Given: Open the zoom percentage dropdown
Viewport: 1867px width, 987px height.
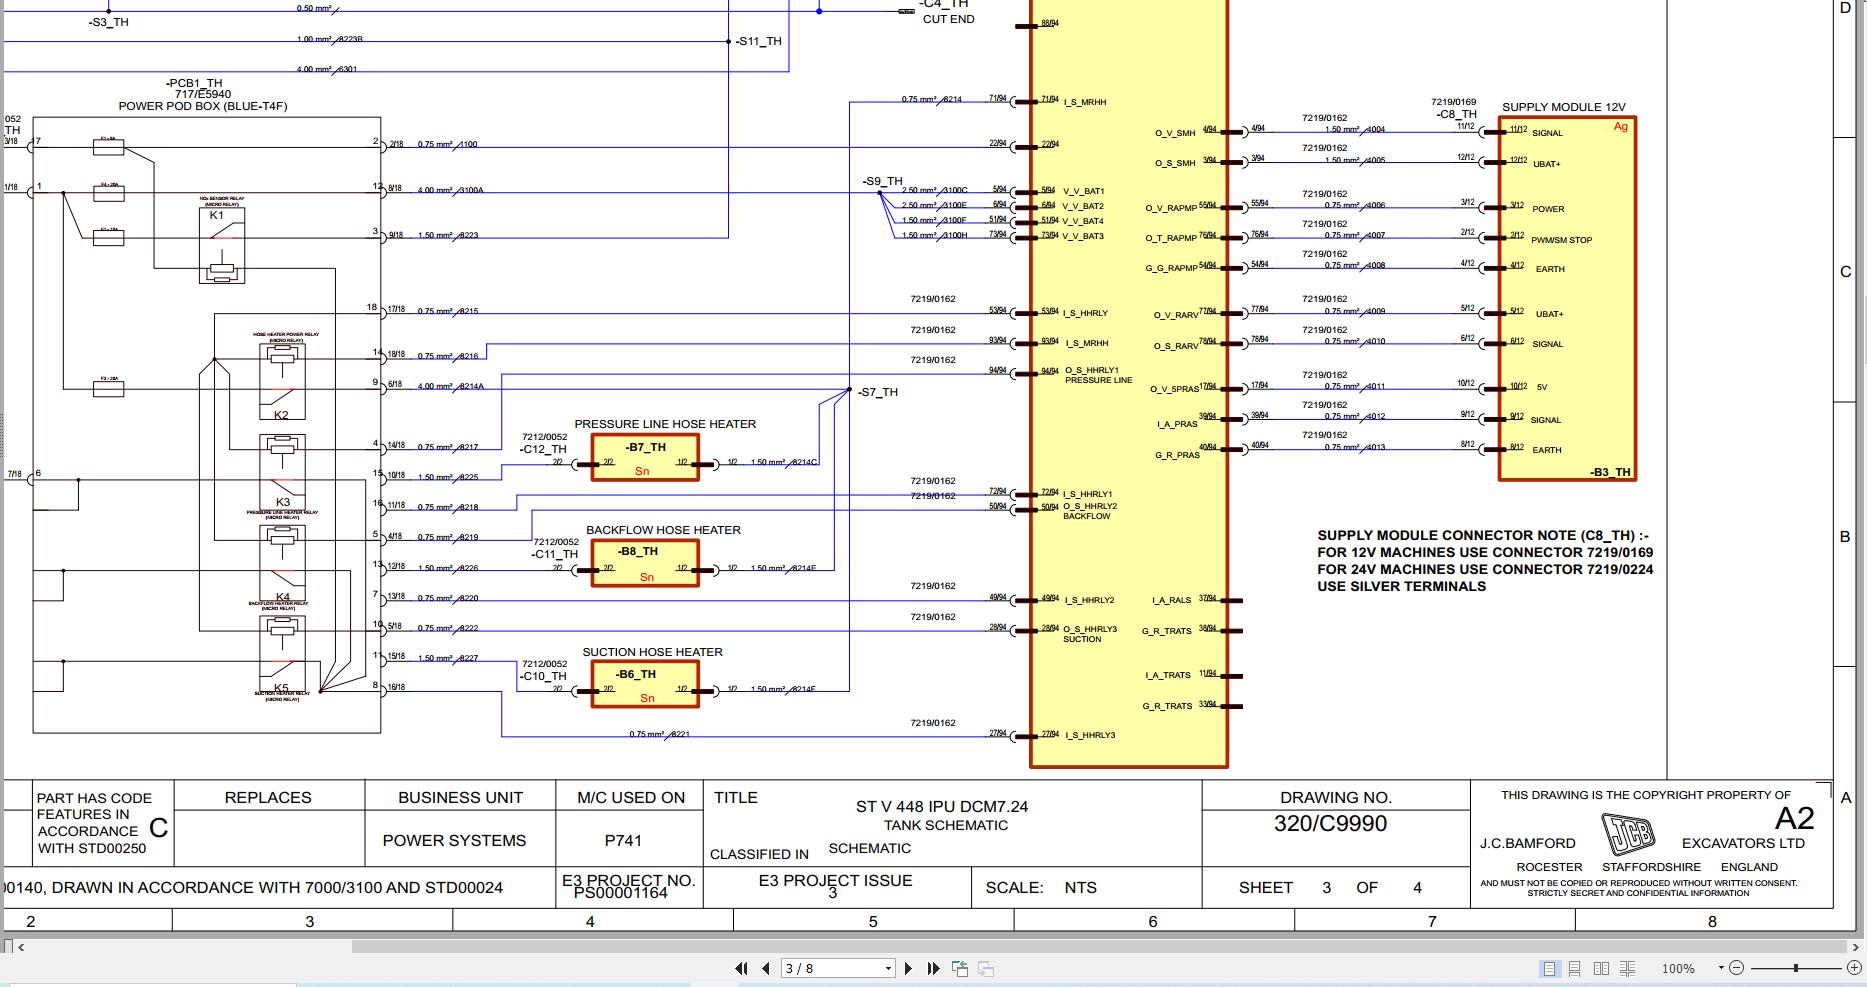Looking at the screenshot, I should click(1721, 967).
